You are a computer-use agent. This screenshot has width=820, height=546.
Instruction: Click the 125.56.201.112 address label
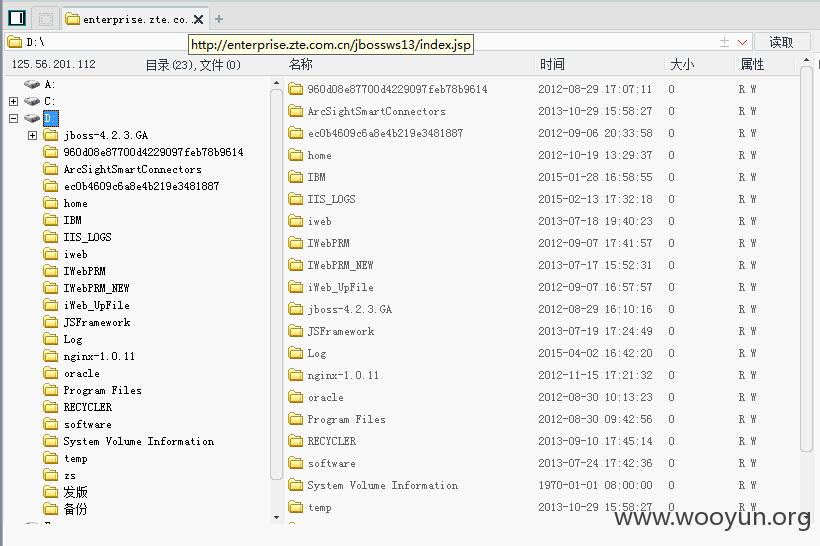pos(53,64)
